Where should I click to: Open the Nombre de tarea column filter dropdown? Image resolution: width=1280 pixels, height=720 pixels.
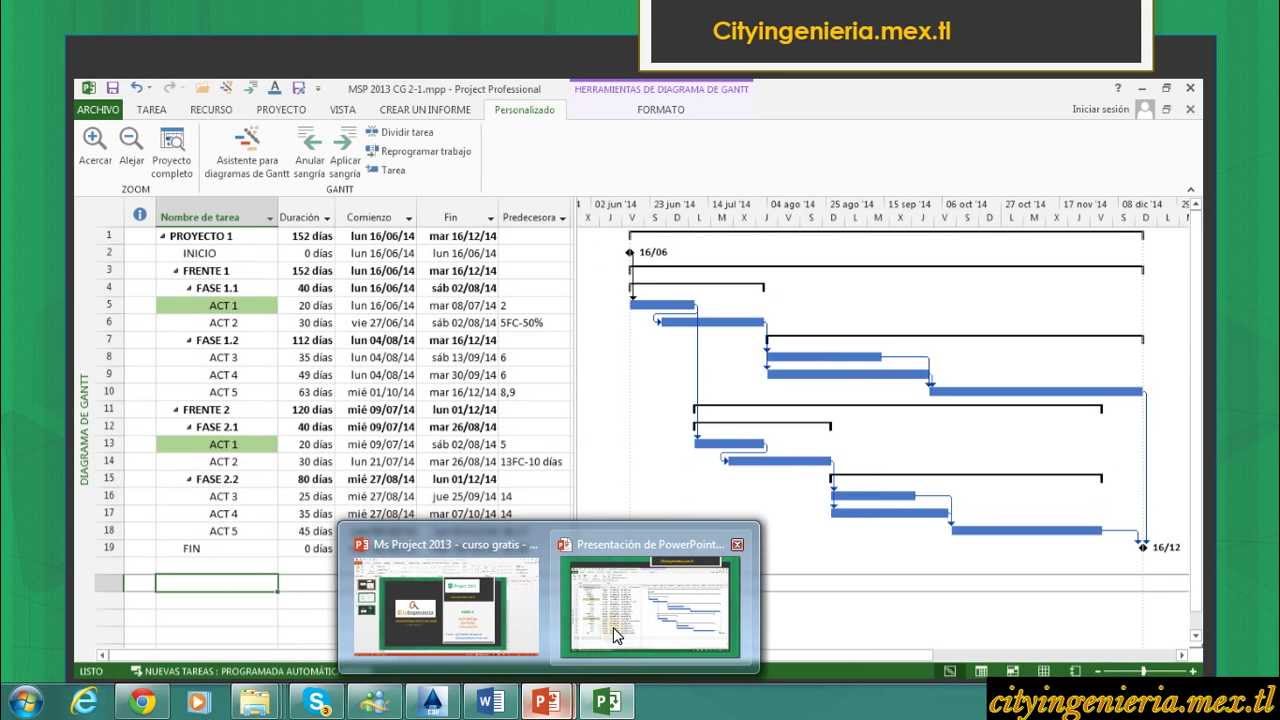270,218
